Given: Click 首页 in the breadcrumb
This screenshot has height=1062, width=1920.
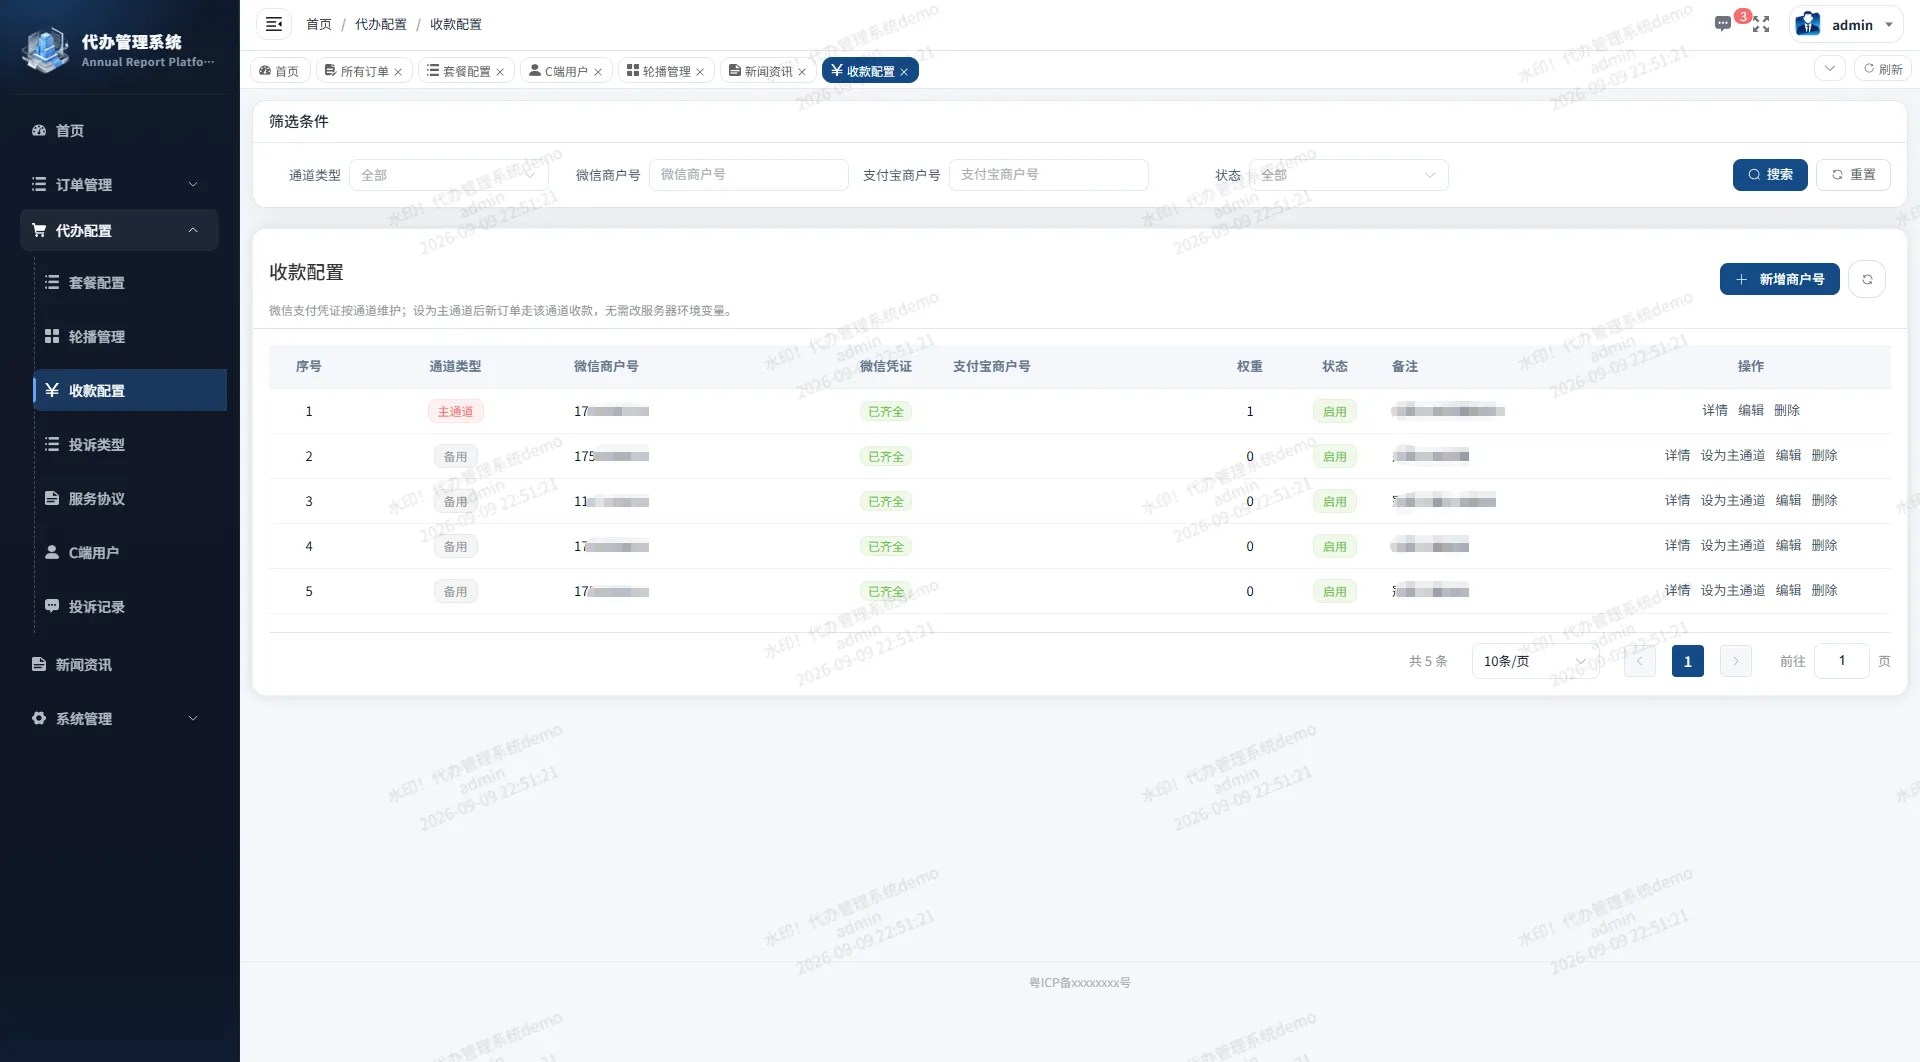Looking at the screenshot, I should (x=319, y=24).
